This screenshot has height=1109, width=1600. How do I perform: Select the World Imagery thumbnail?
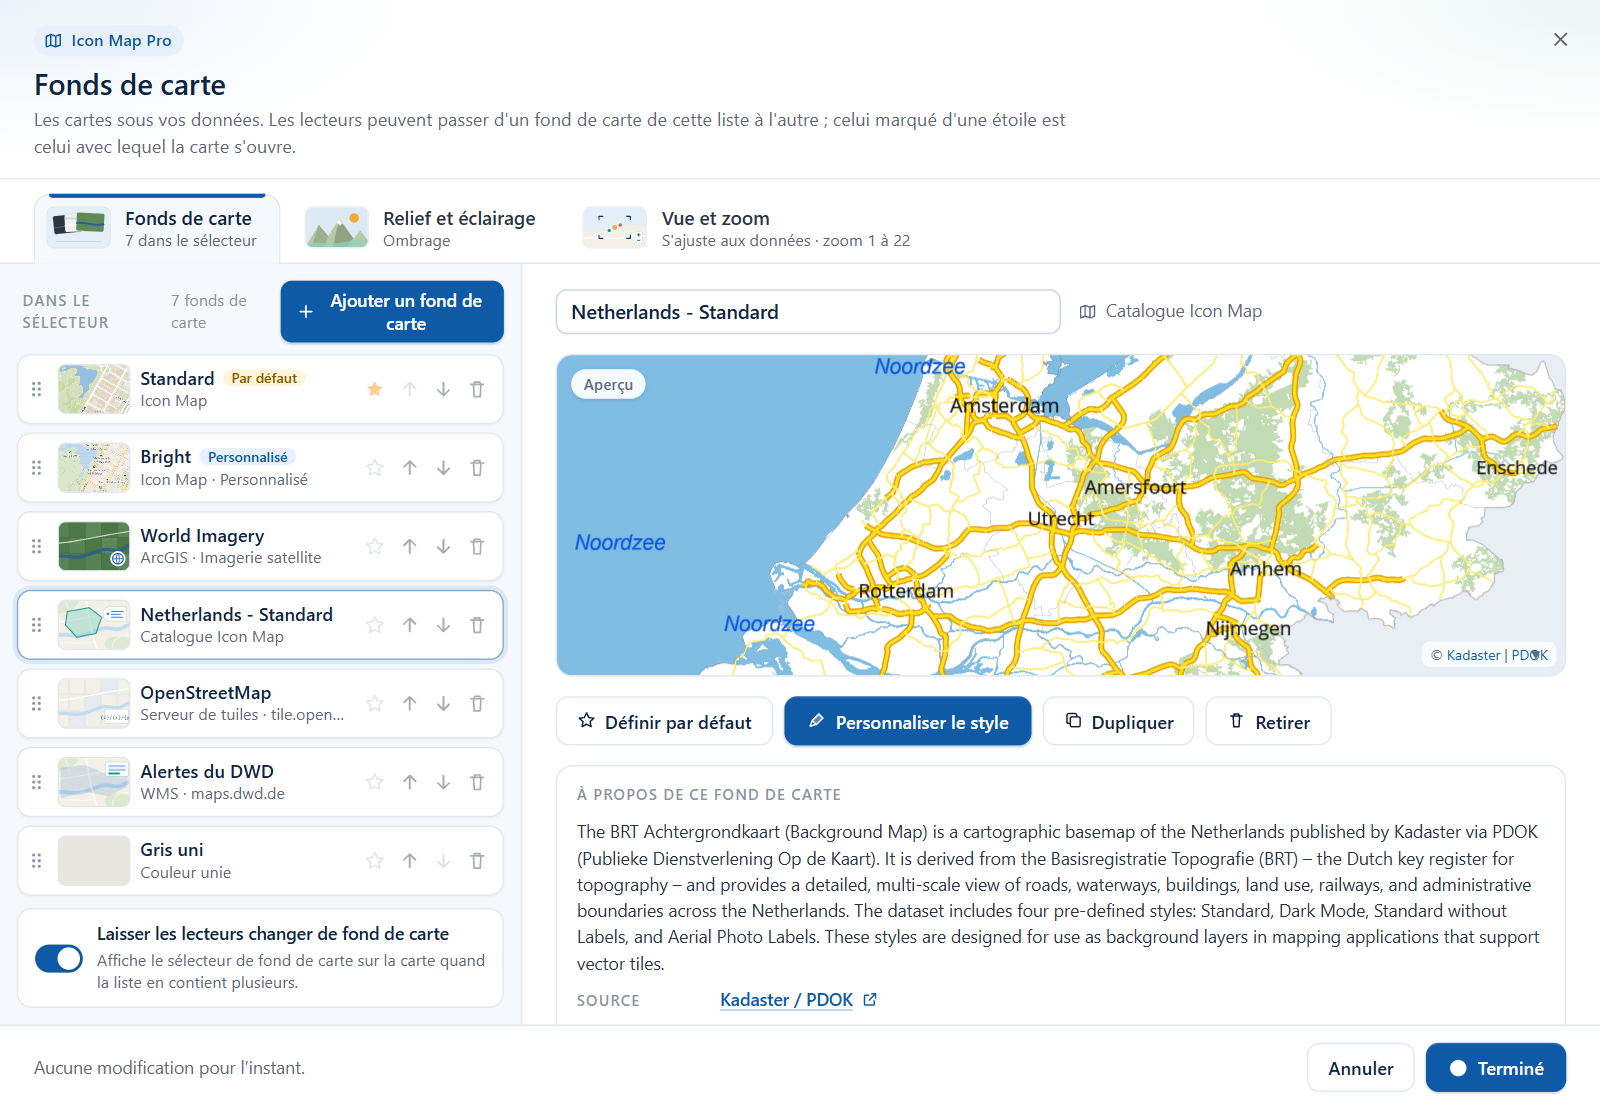(94, 546)
